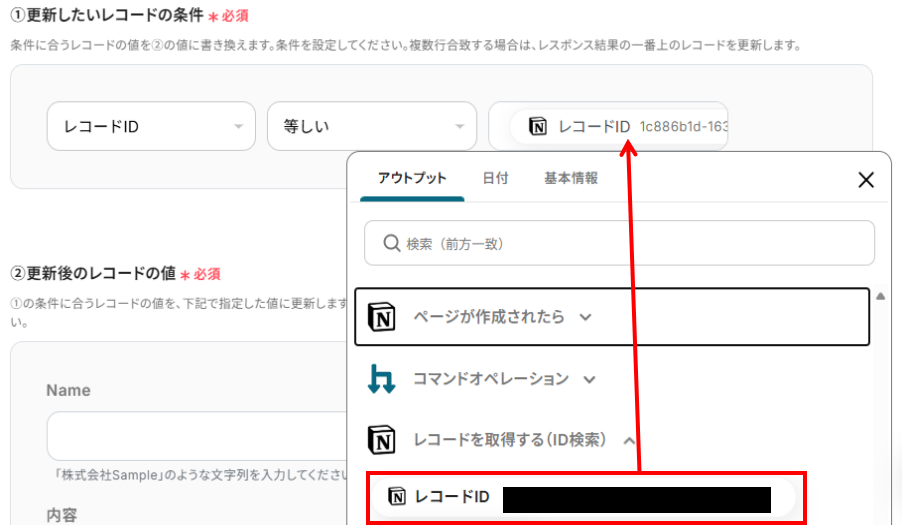The image size is (903, 525).
Task: Click the 内容 field label
Action: [x=62, y=515]
